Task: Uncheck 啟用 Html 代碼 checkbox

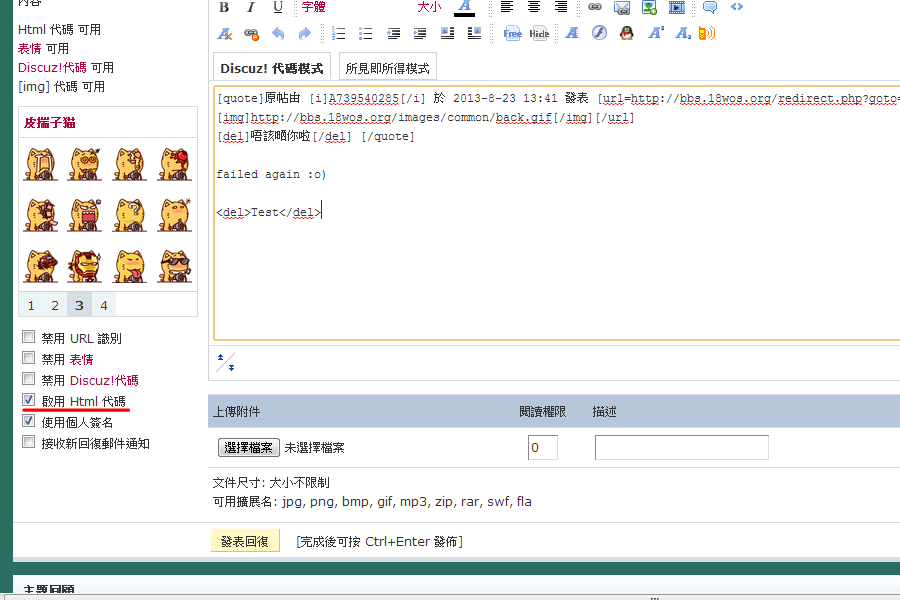Action: [x=28, y=400]
